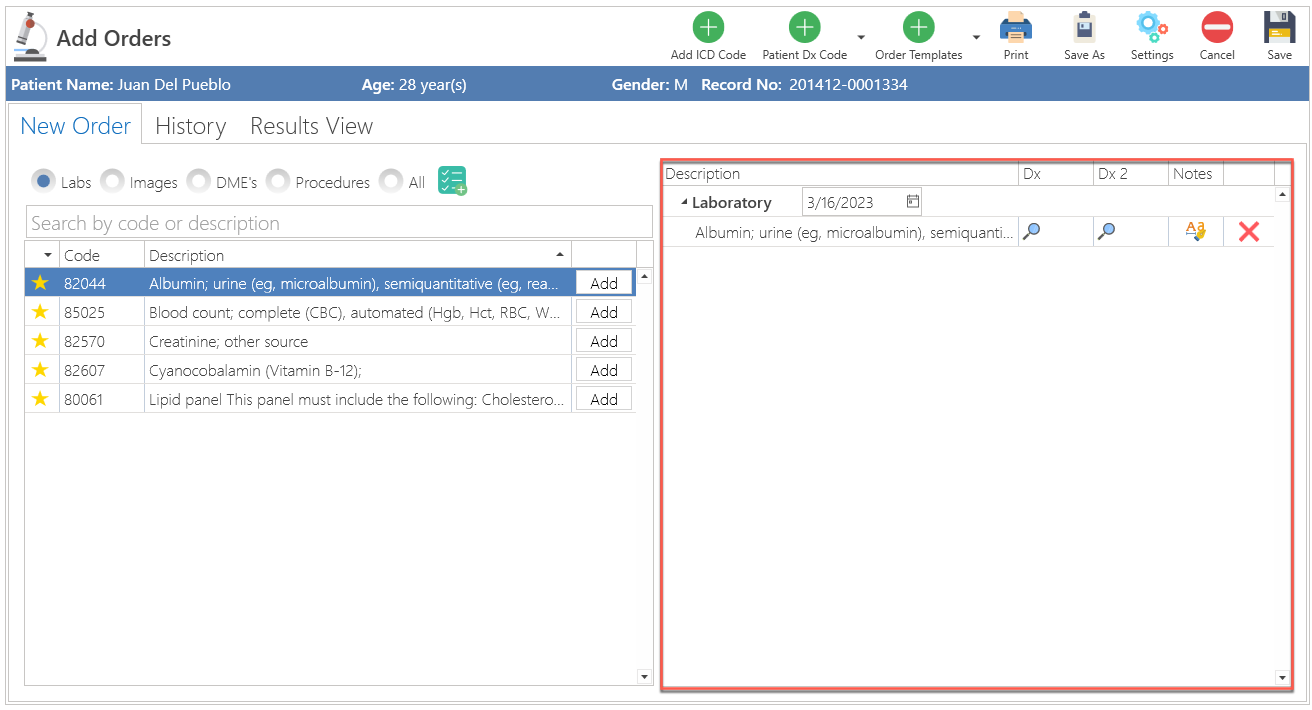Click the green order checklist icon beside All

[451, 180]
